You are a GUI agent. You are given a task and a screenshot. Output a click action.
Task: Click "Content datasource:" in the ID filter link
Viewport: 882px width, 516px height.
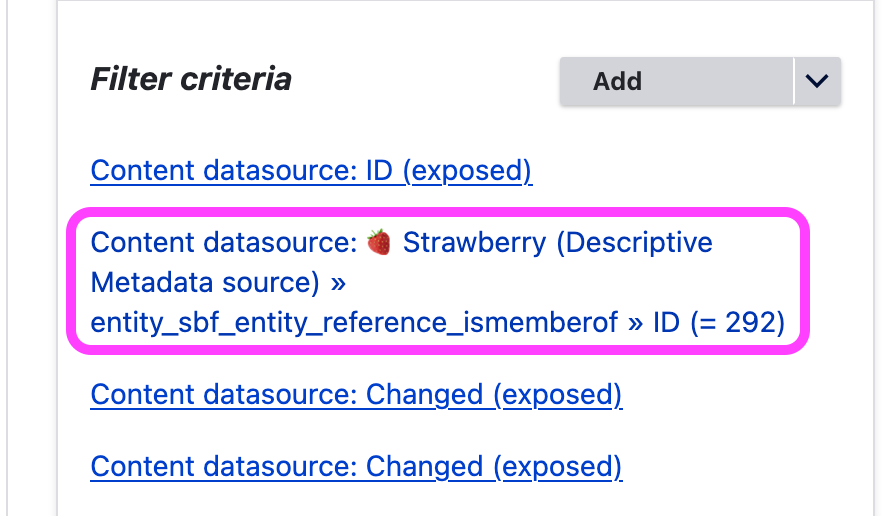pos(224,171)
